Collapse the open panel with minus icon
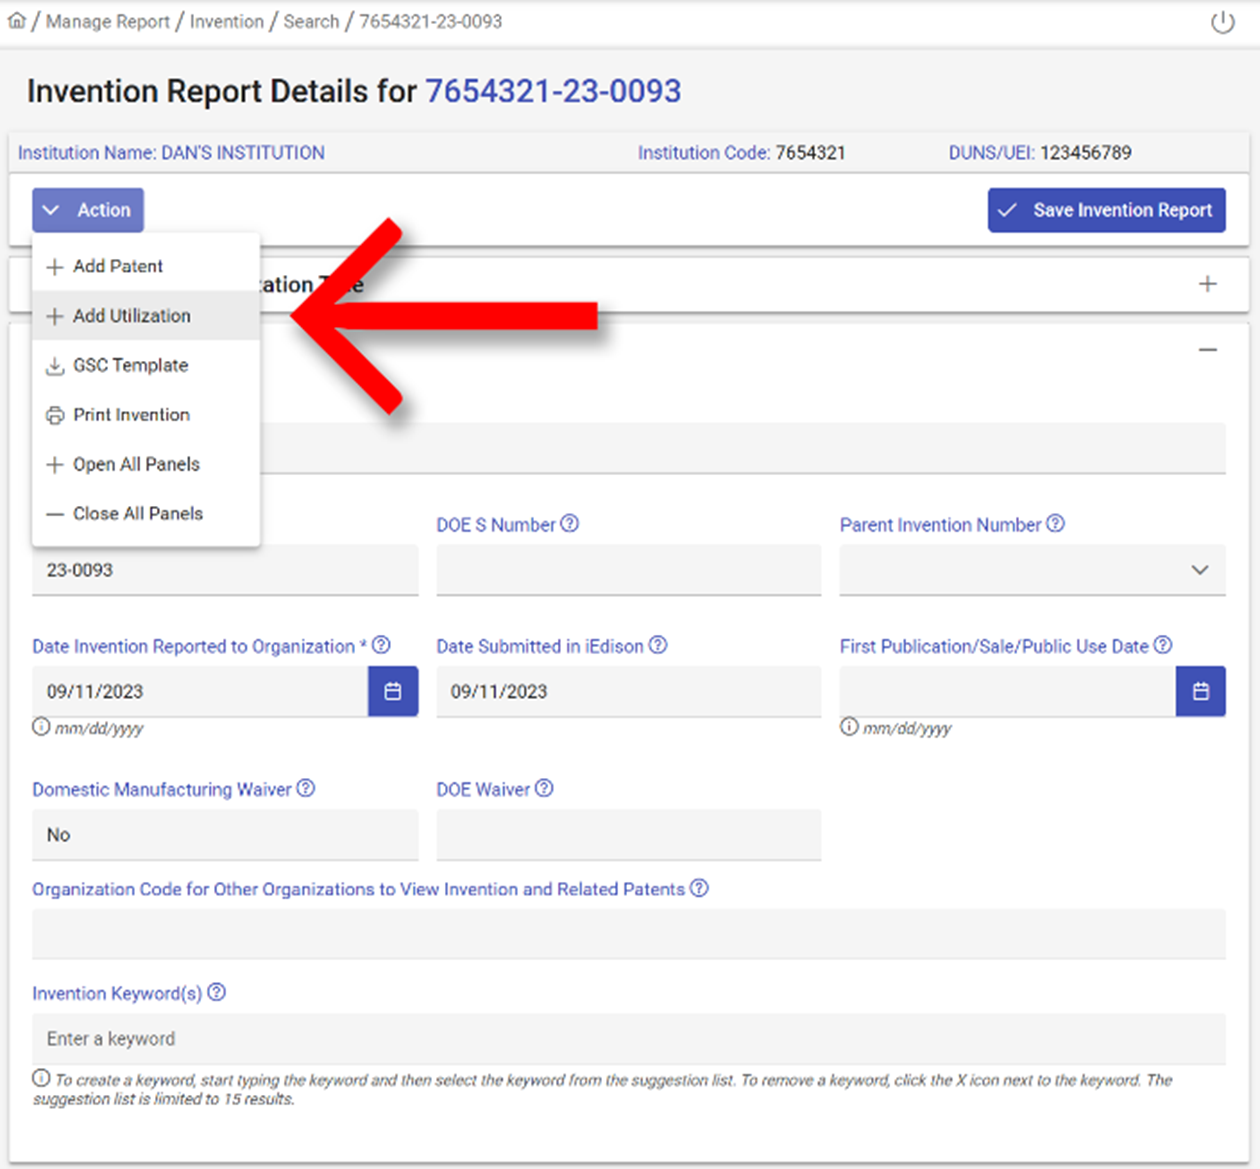Viewport: 1260px width, 1169px height. tap(1207, 350)
